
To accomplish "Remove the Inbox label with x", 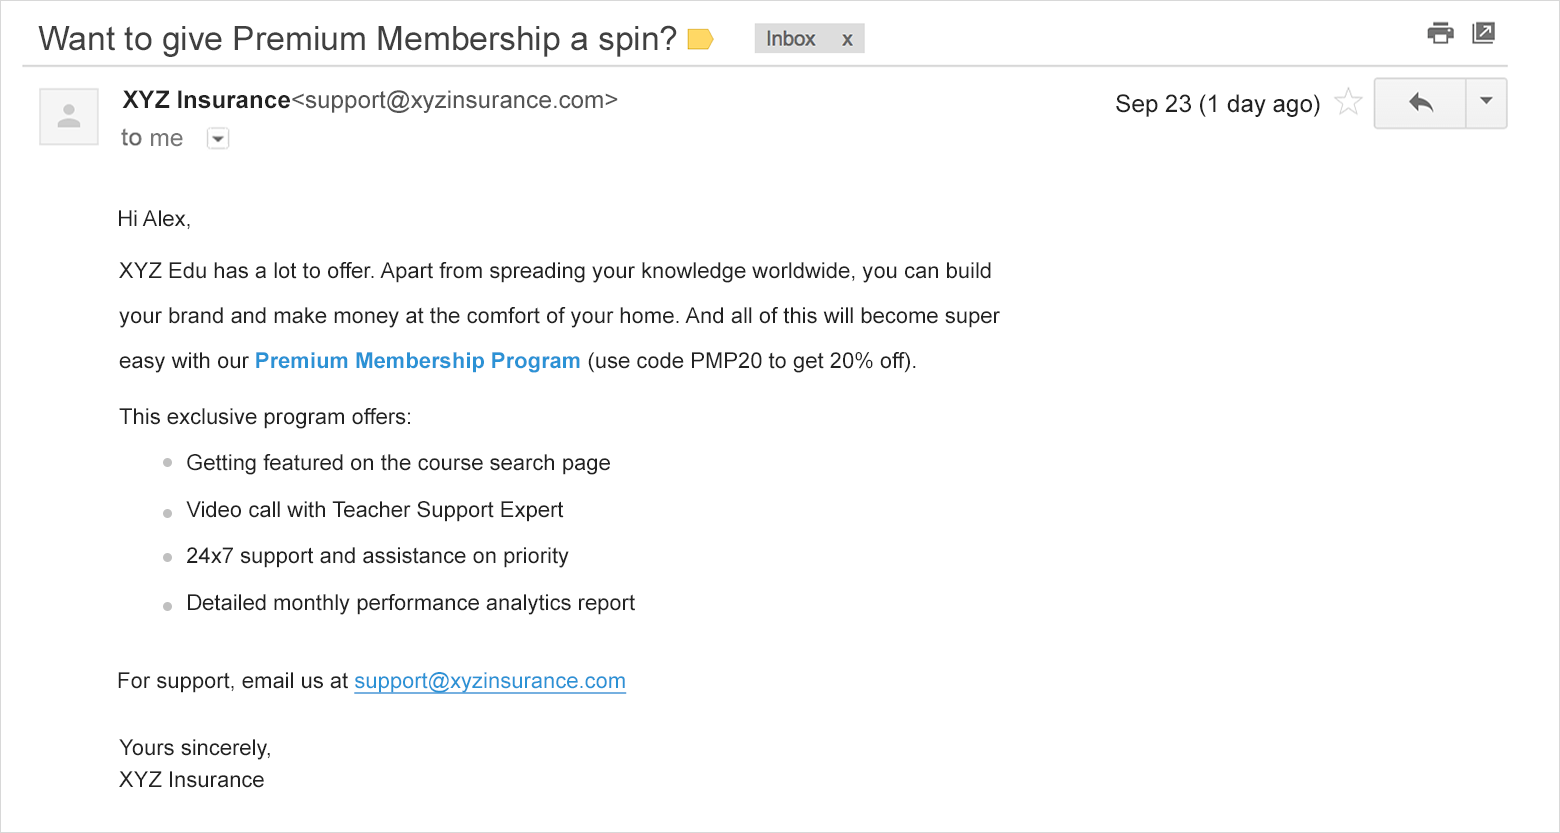I will click(x=847, y=40).
